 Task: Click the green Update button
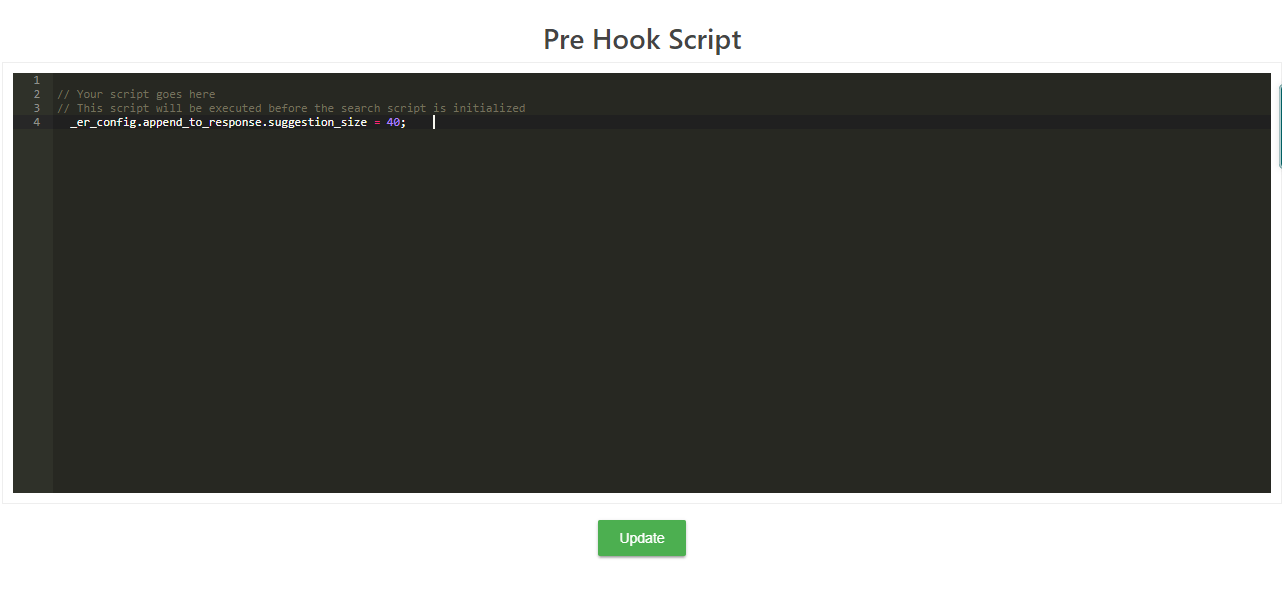(x=641, y=538)
